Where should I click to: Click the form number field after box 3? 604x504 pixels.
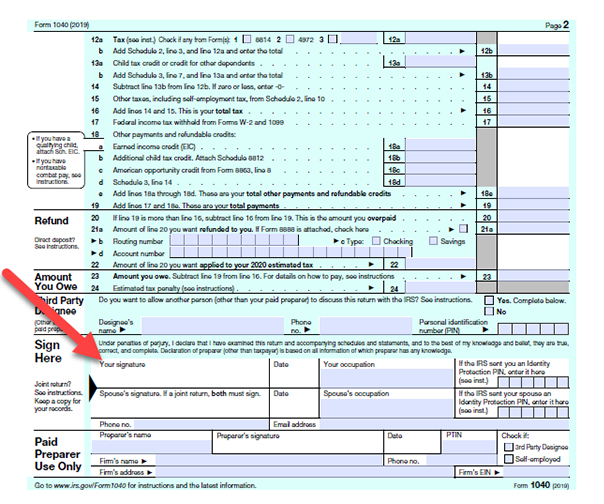coord(359,39)
